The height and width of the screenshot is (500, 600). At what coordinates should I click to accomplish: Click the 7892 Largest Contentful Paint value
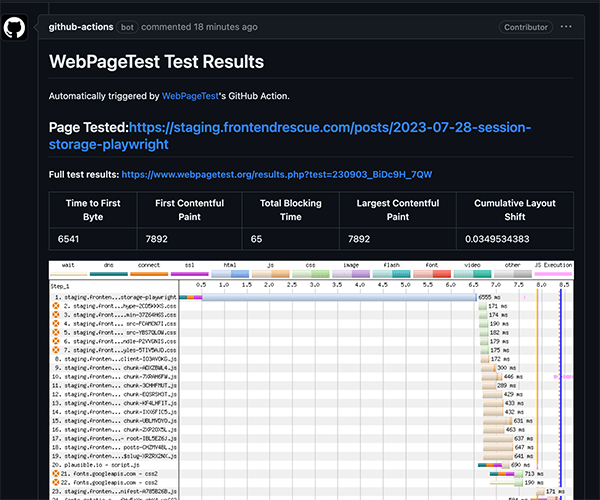[359, 239]
